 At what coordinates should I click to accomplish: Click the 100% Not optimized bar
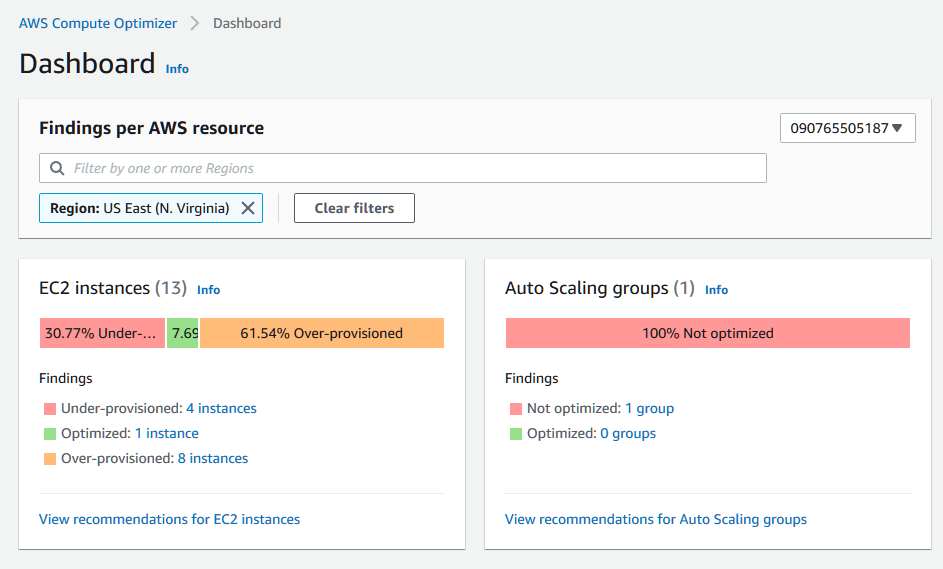707,333
